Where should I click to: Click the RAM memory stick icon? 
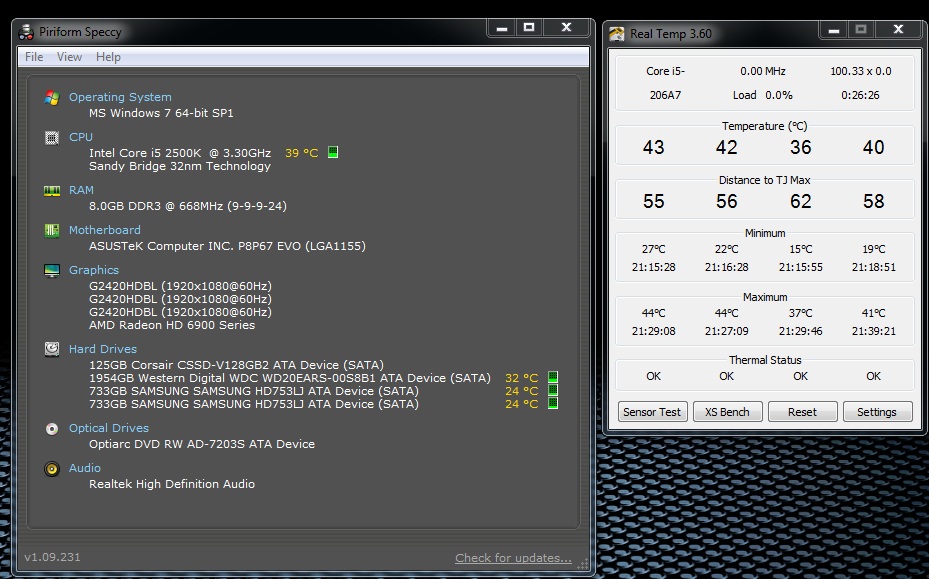(x=52, y=190)
